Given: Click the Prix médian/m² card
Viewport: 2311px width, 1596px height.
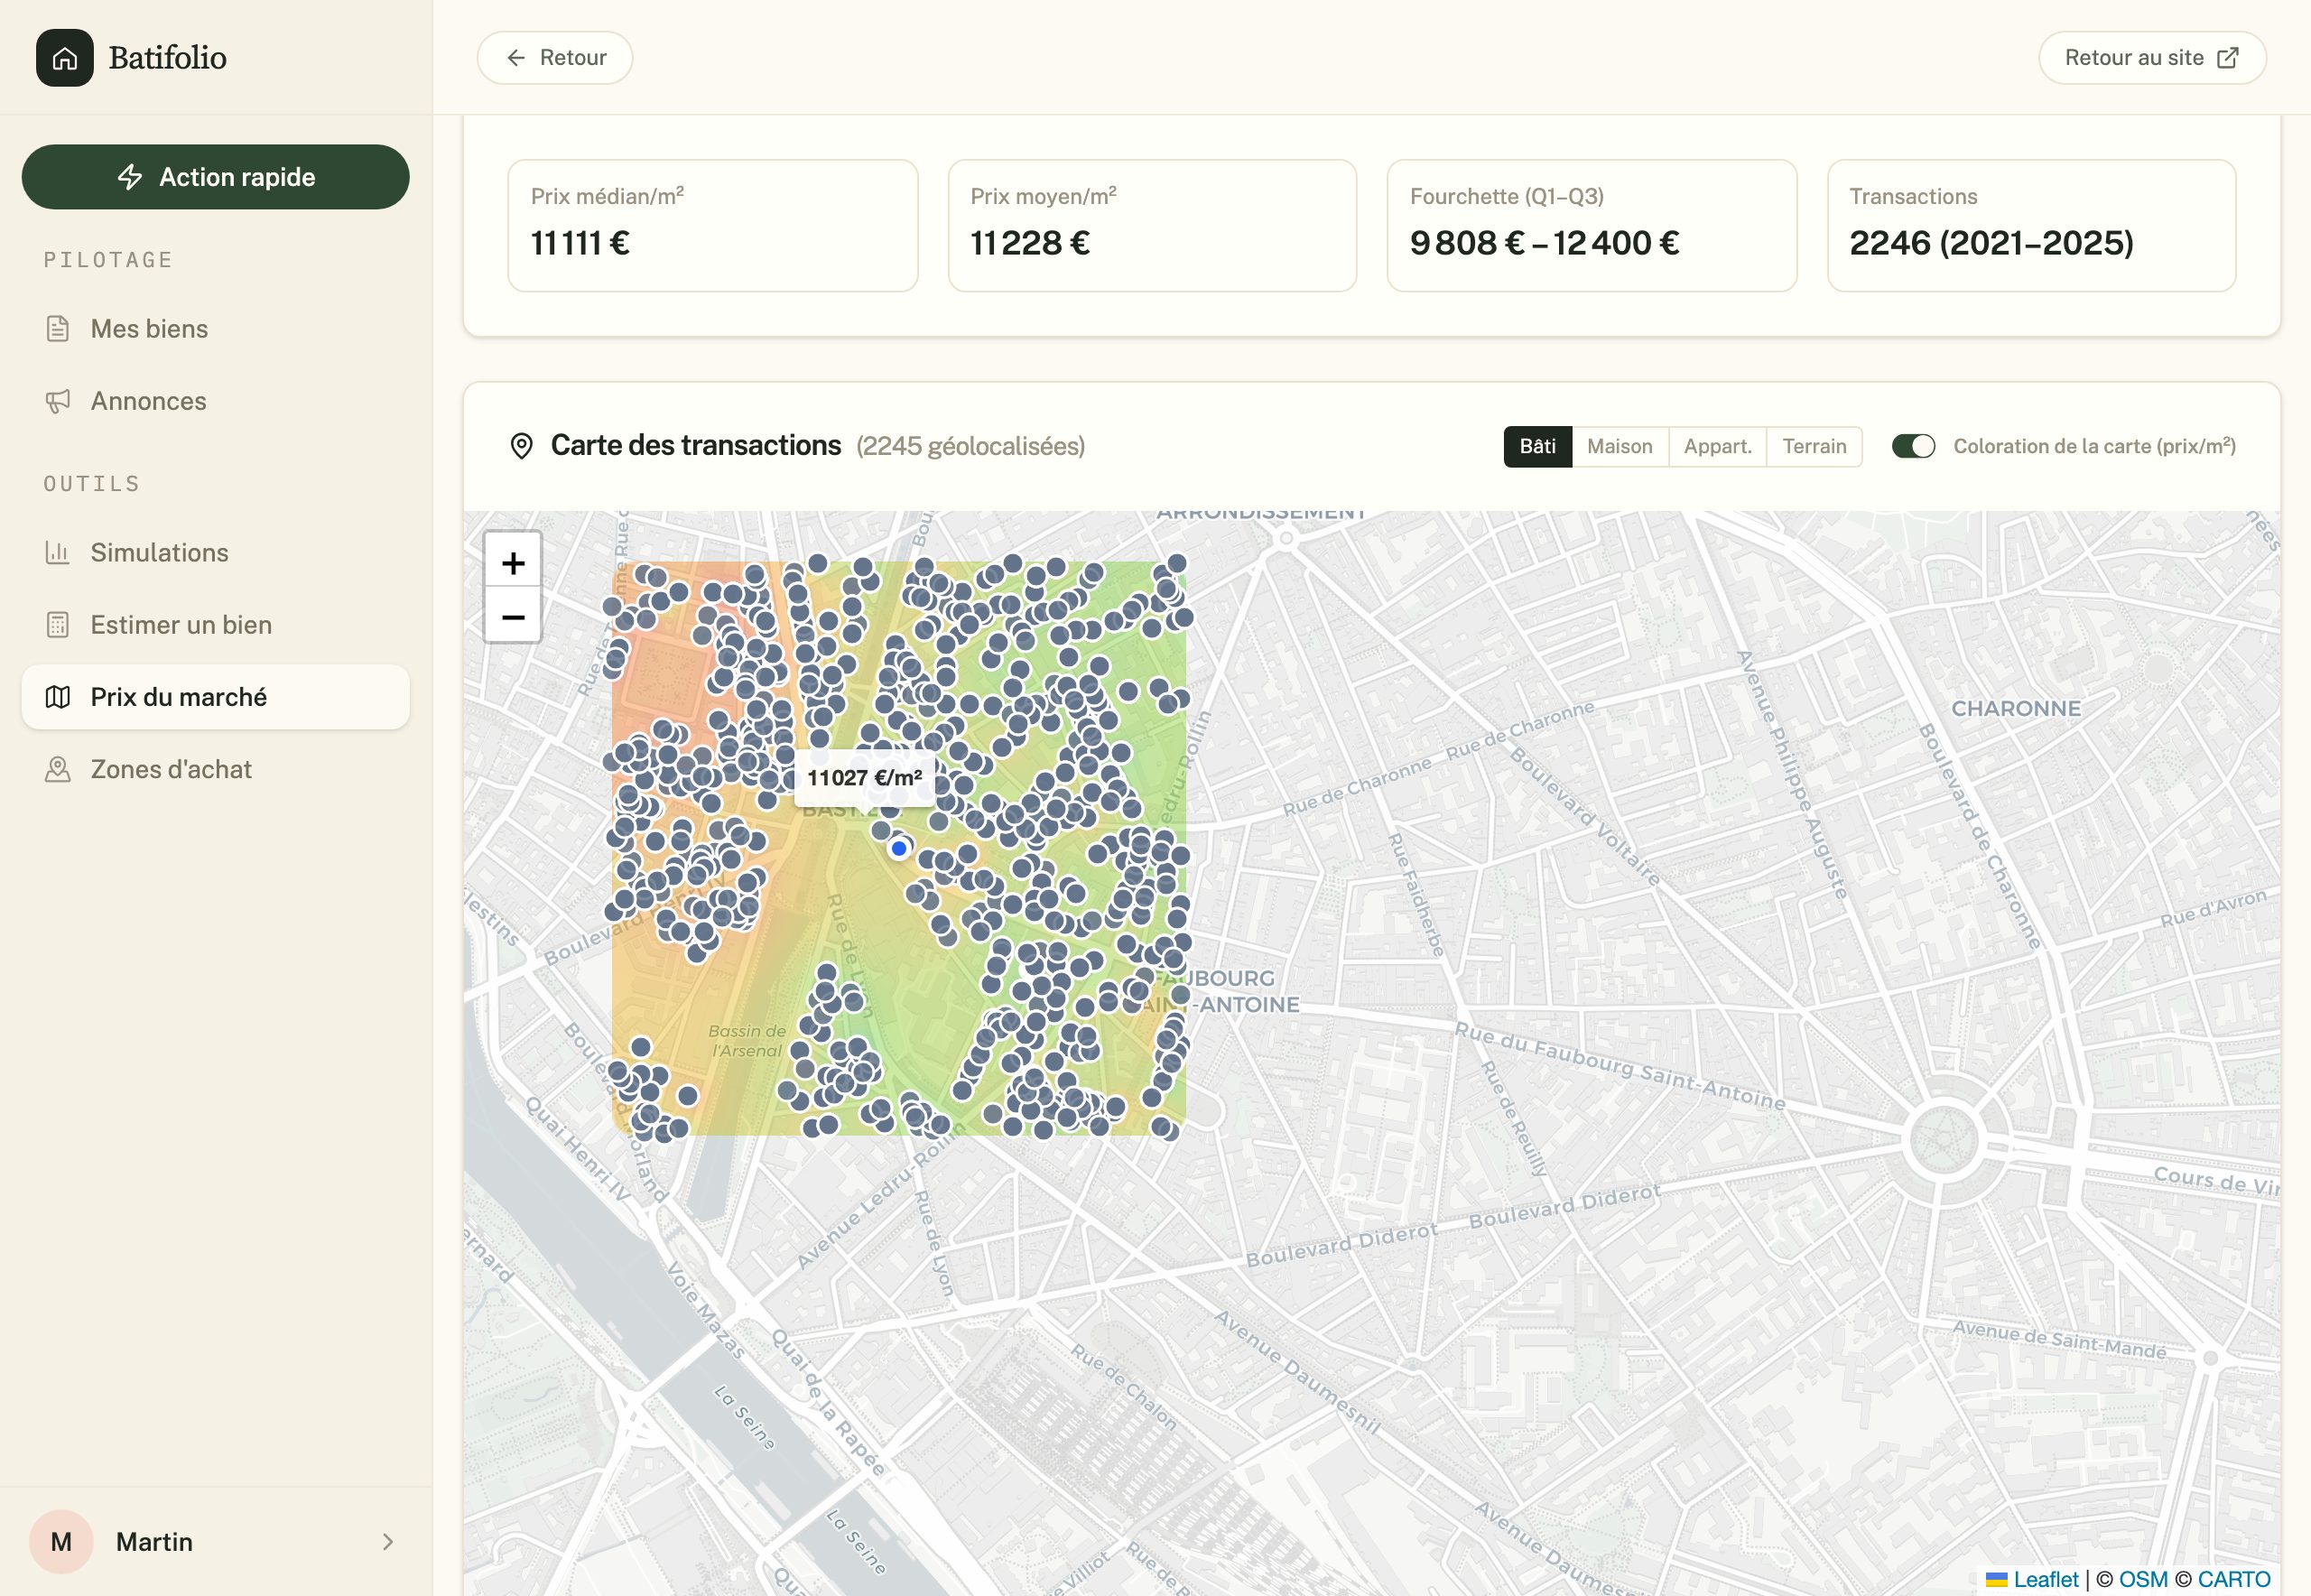Looking at the screenshot, I should 713,226.
